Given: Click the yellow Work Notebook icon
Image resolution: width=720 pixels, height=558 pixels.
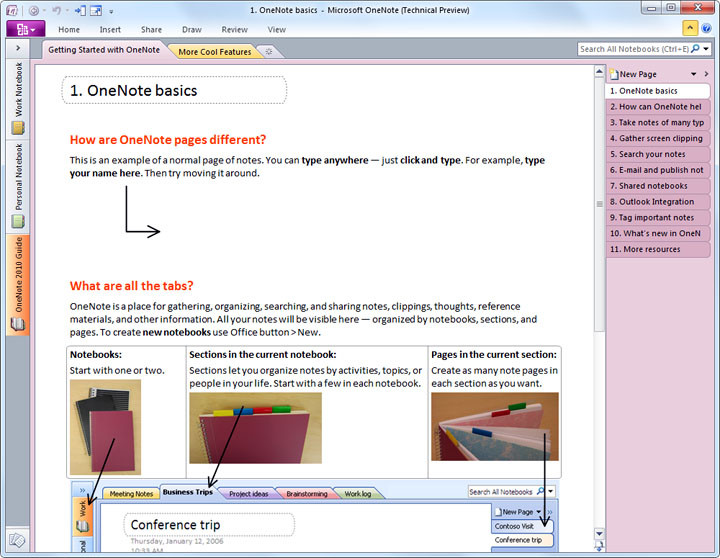Looking at the screenshot, I should pyautogui.click(x=18, y=128).
